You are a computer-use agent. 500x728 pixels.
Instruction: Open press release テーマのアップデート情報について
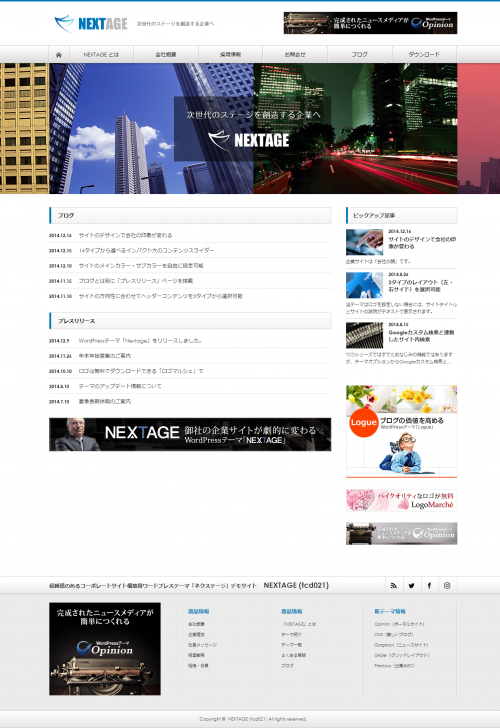pyautogui.click(x=120, y=386)
